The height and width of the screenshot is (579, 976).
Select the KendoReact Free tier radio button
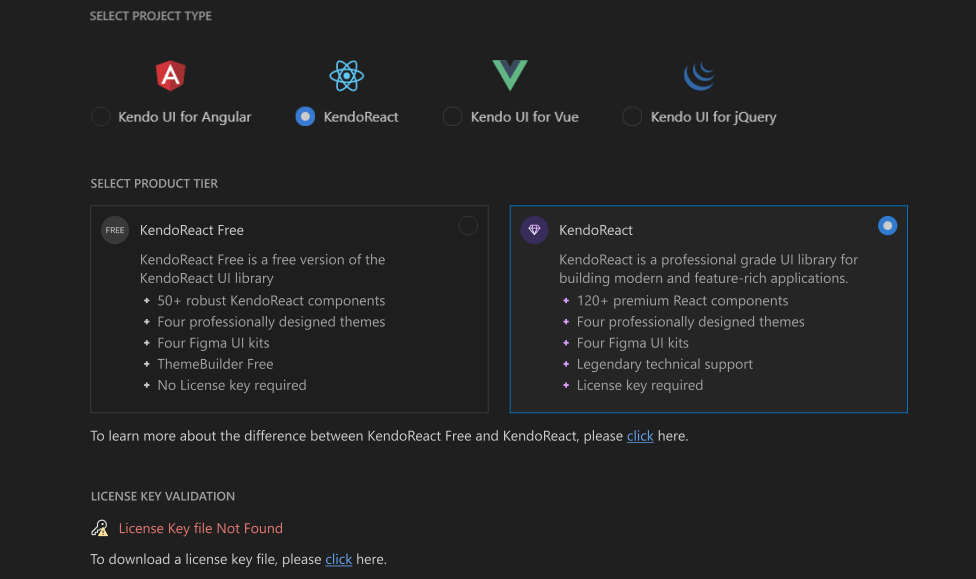[x=468, y=226]
